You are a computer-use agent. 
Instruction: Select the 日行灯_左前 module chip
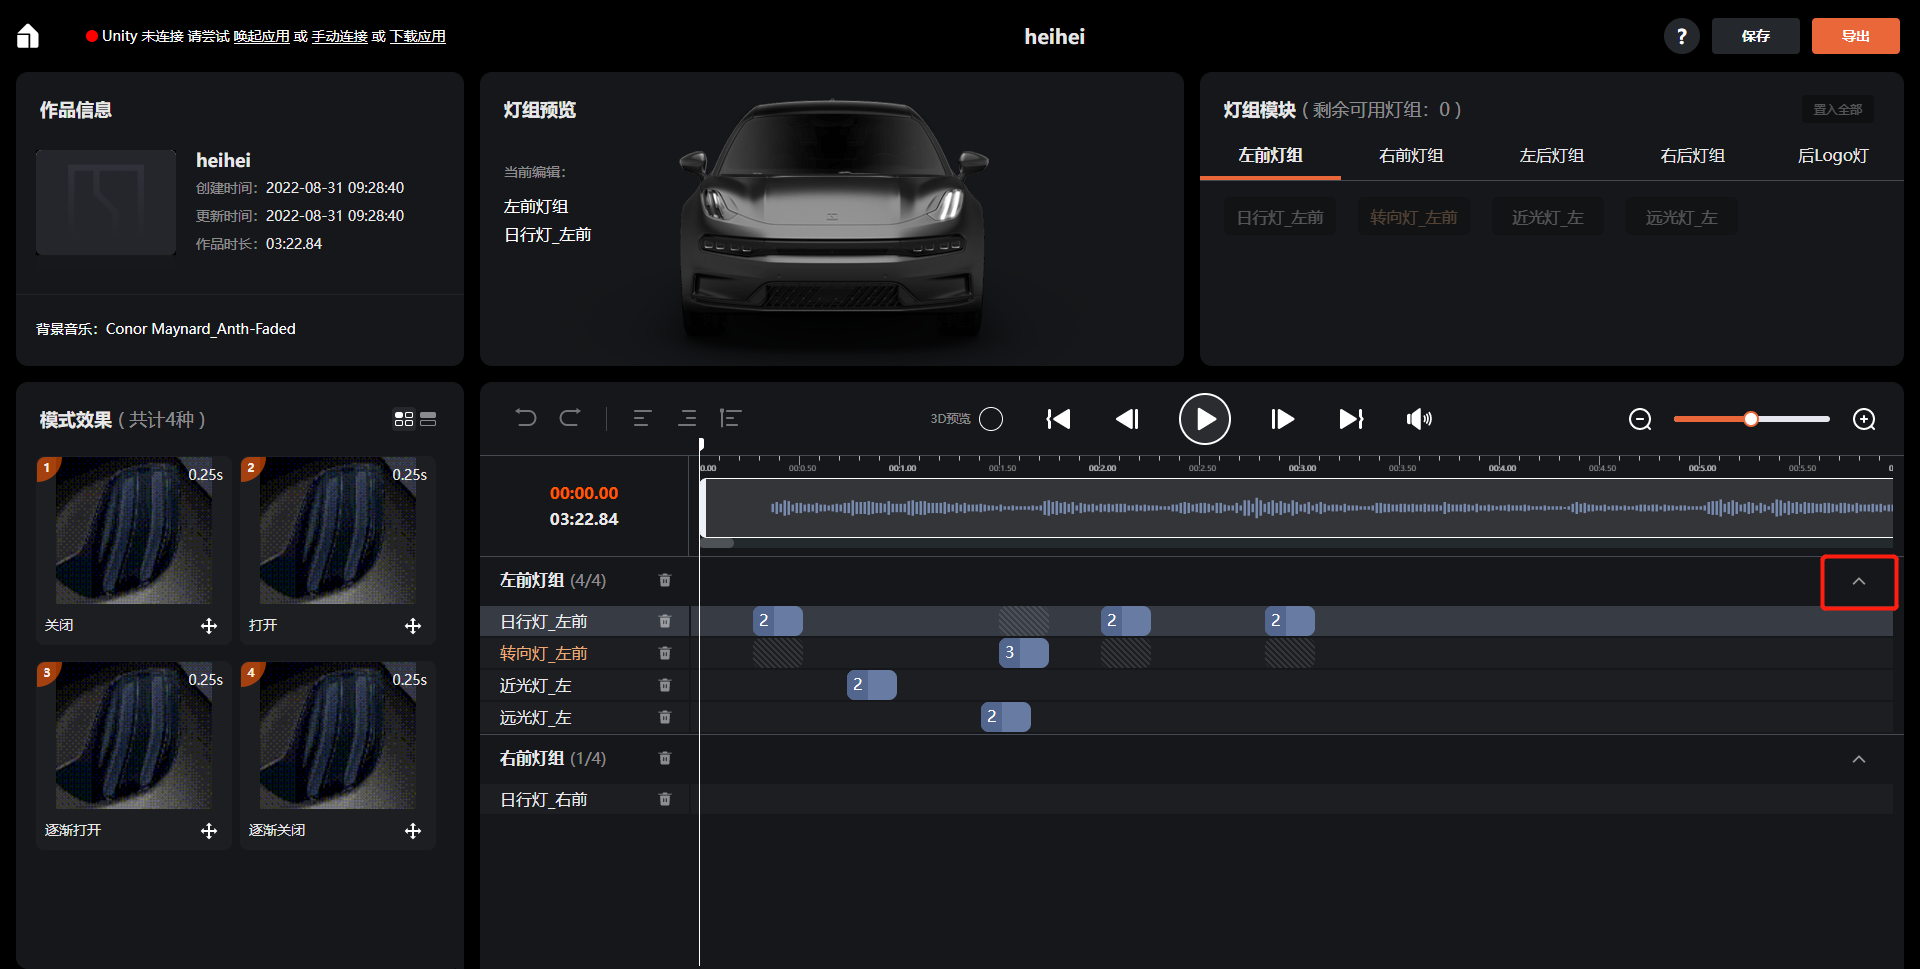click(x=1280, y=217)
